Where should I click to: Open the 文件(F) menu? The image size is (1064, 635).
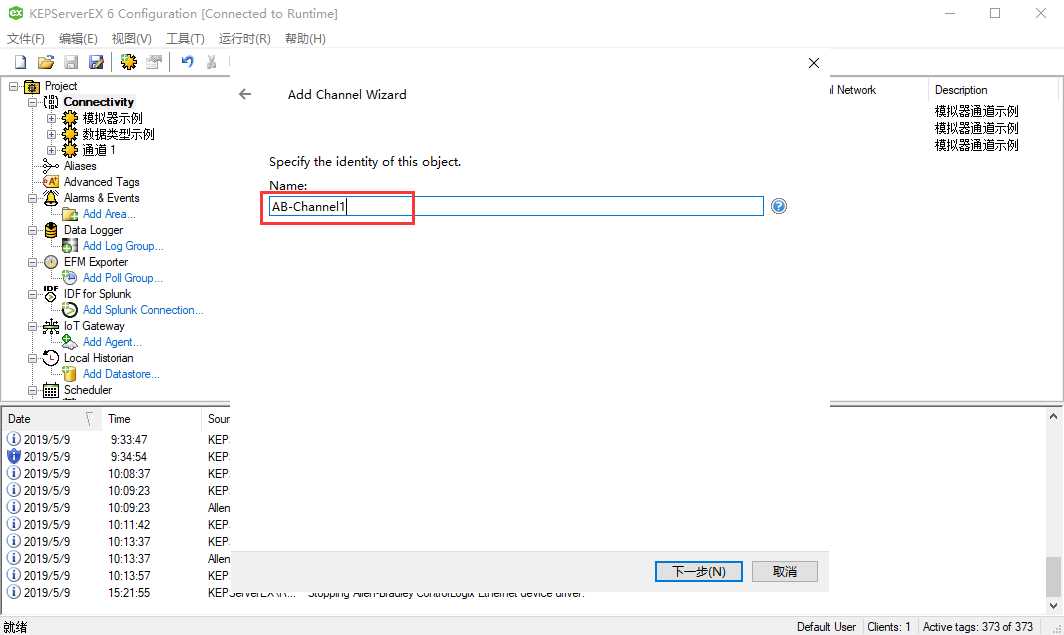tap(26, 39)
